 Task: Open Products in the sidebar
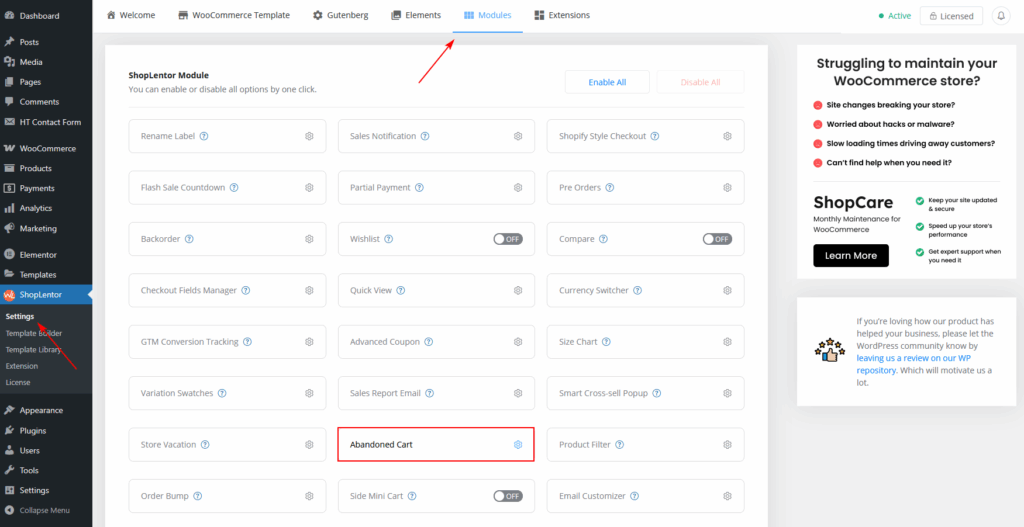pyautogui.click(x=46, y=168)
